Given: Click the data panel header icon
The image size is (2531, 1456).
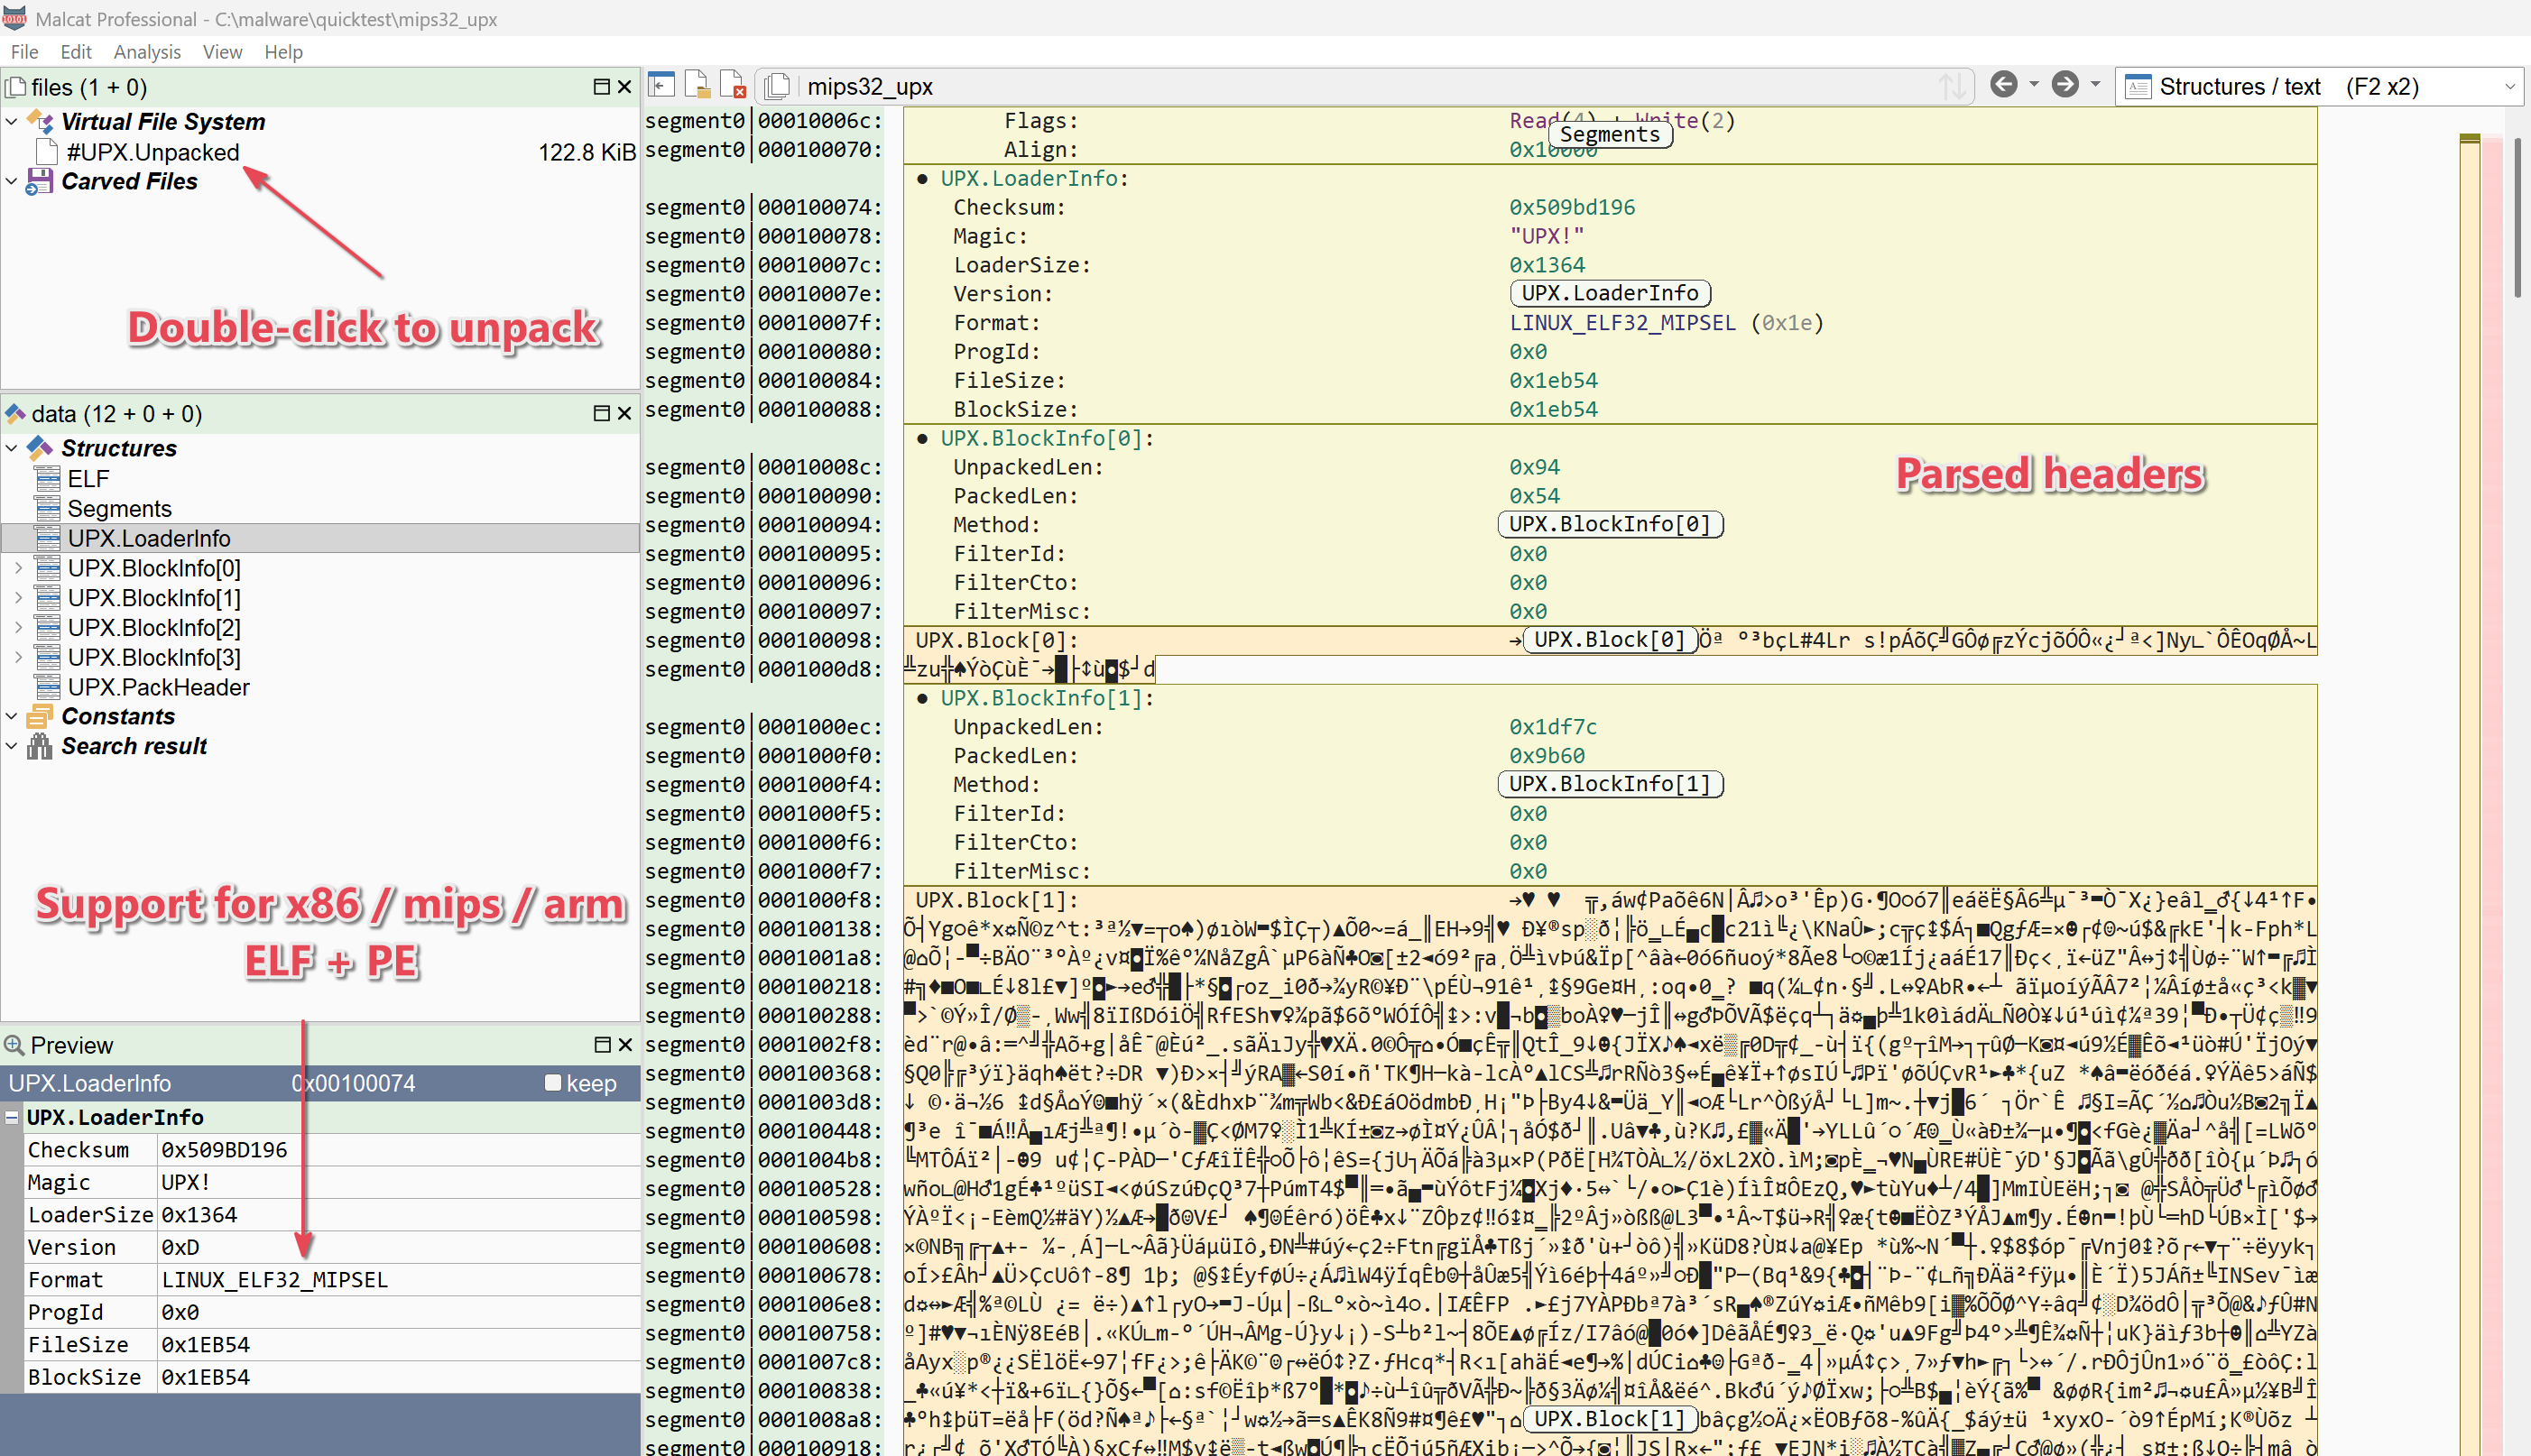Looking at the screenshot, I should point(15,413).
